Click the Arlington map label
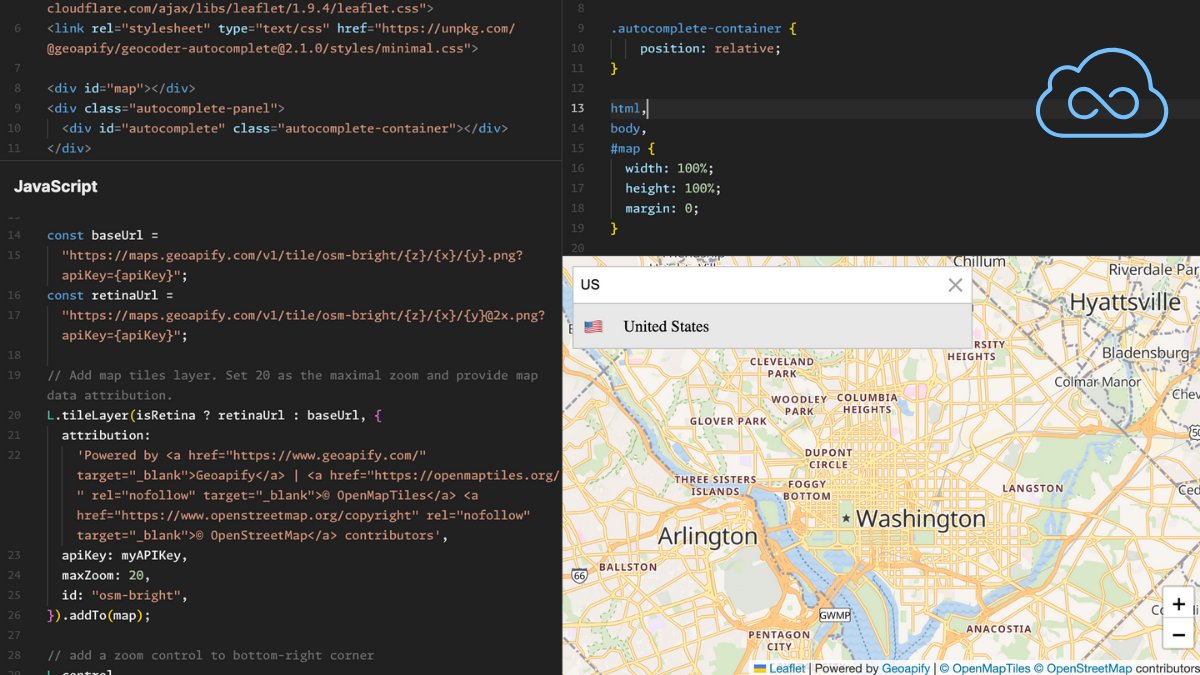 click(707, 536)
